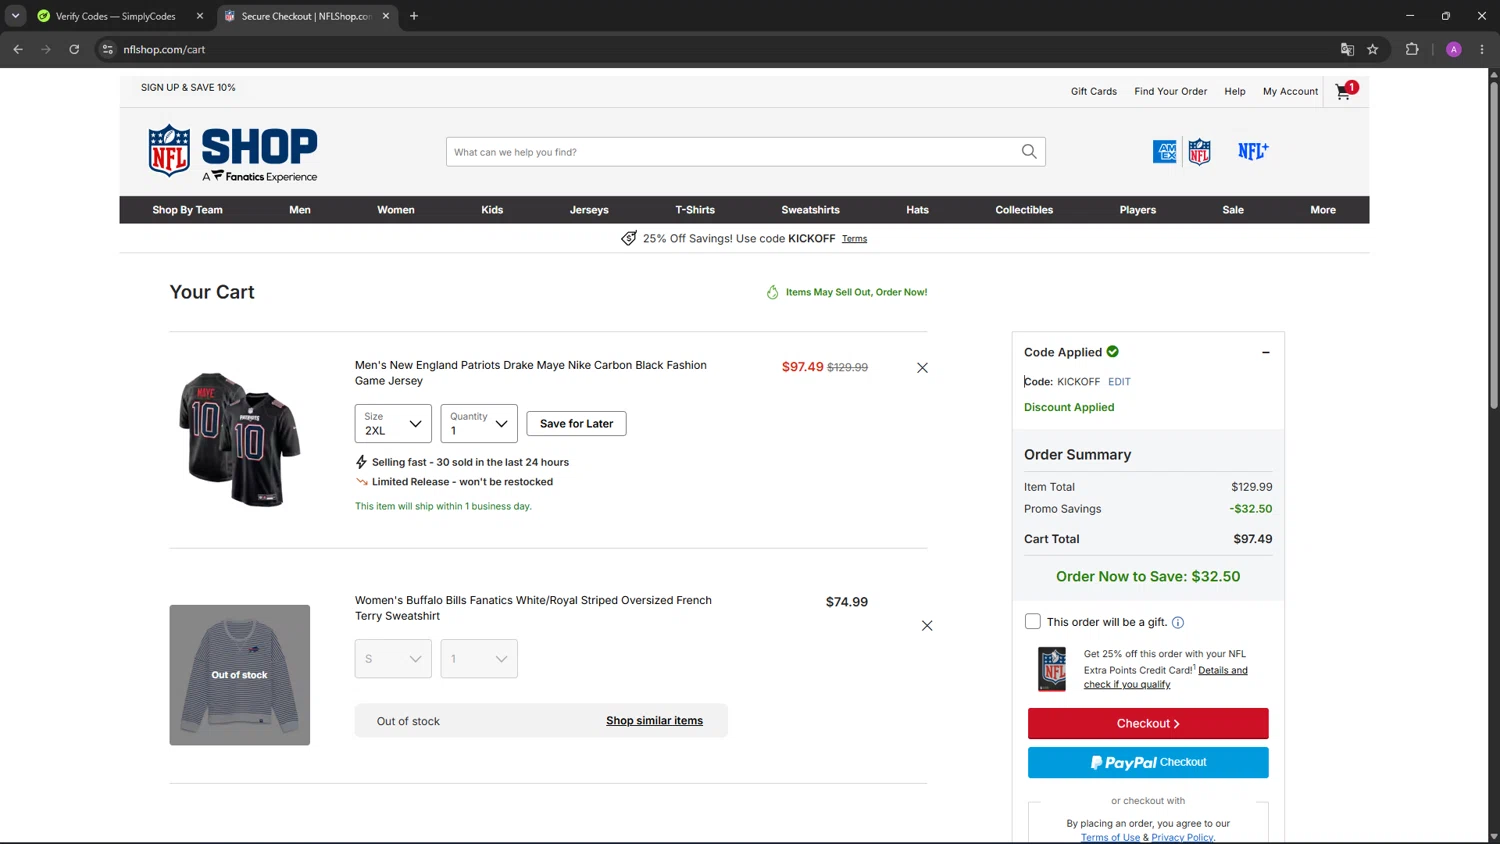Open the Size 2XL dropdown for the jersey
The height and width of the screenshot is (844, 1500).
[393, 423]
